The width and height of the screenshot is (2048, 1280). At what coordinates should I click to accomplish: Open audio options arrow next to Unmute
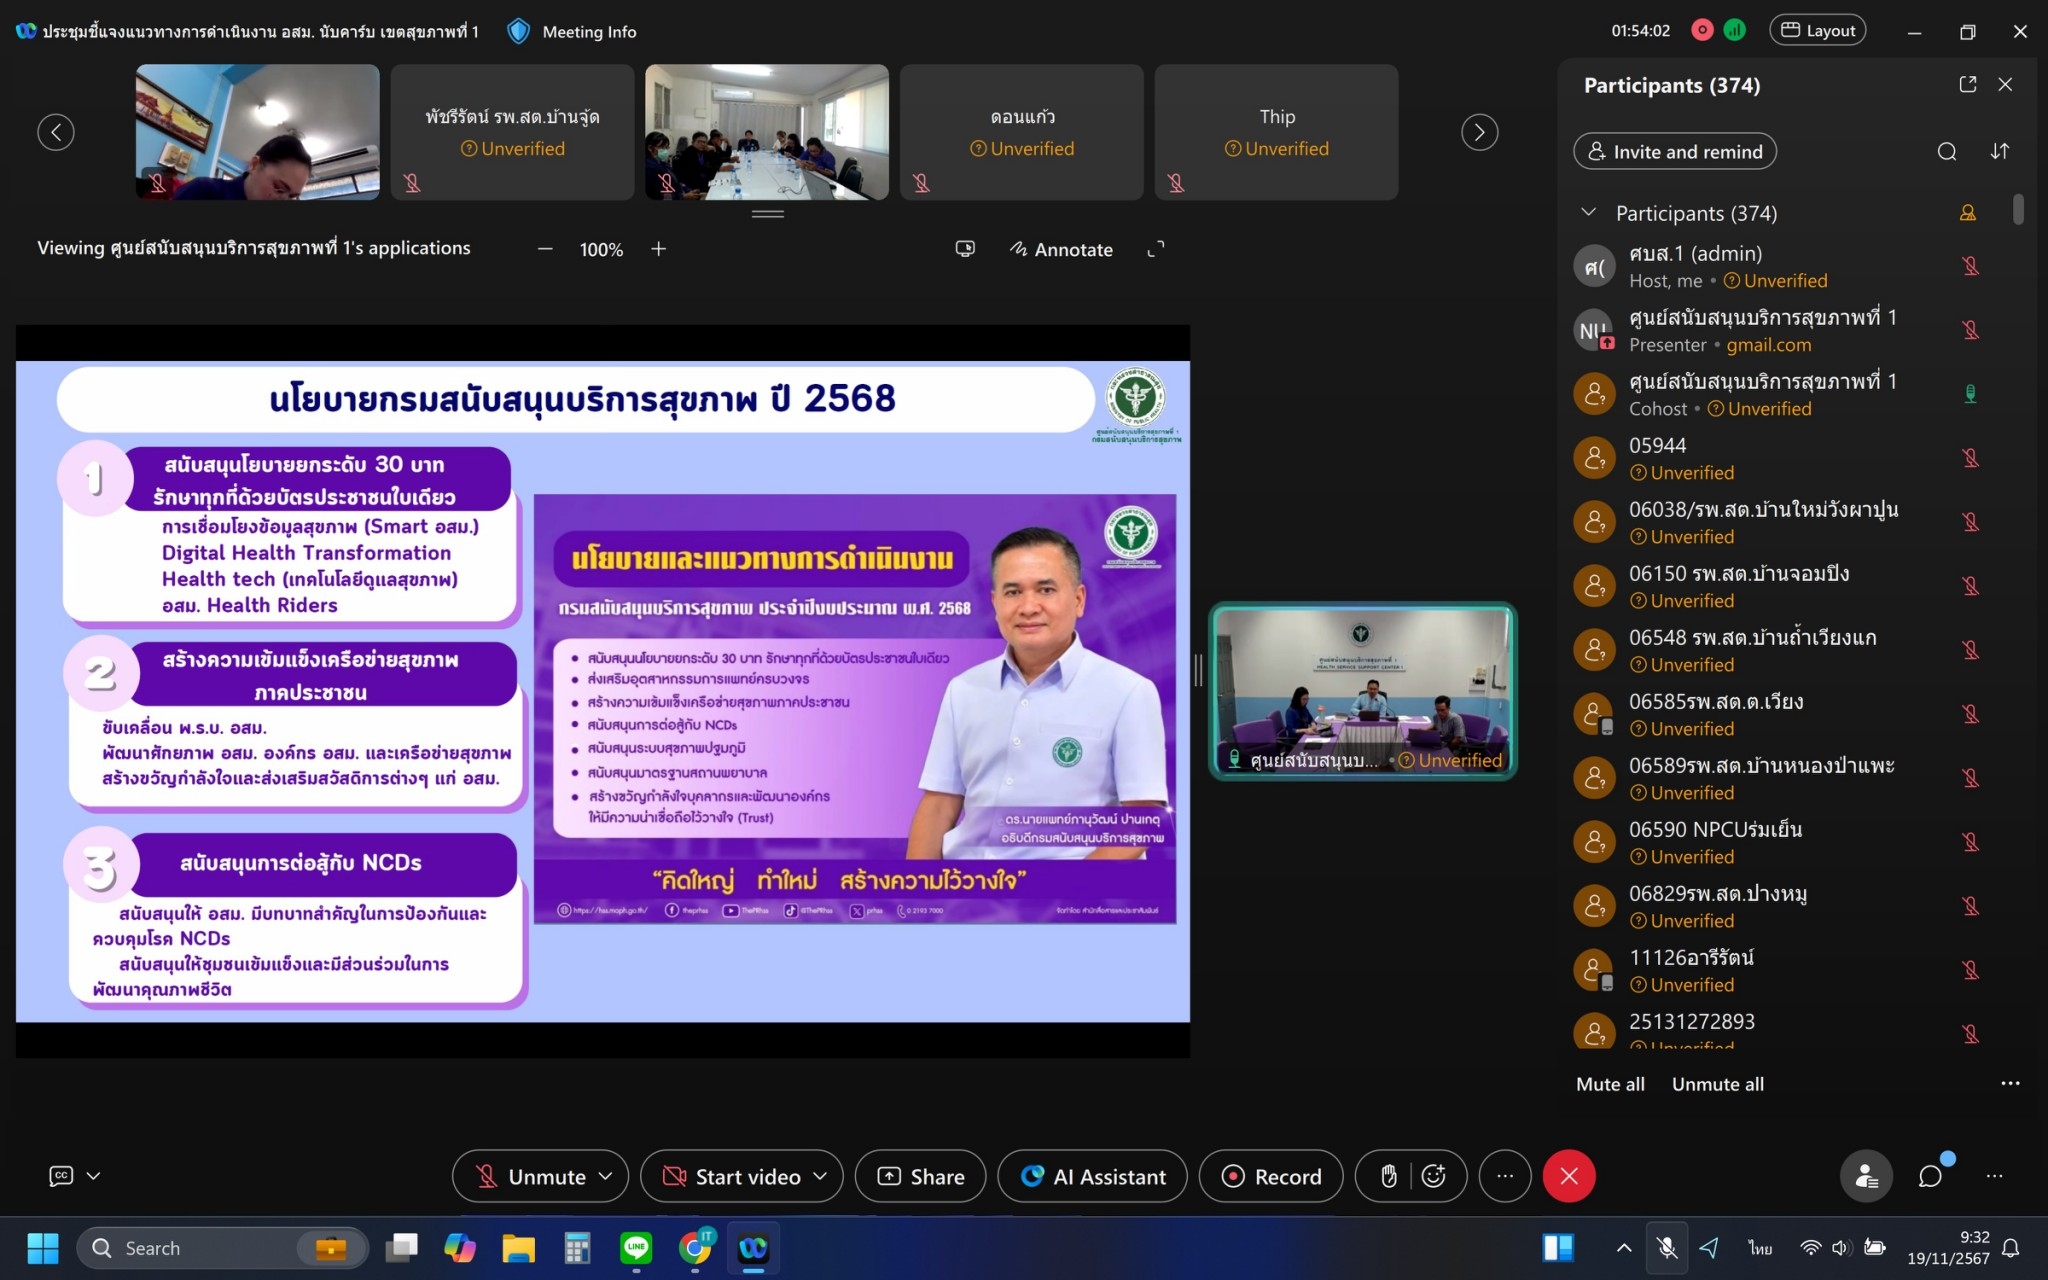tap(606, 1176)
